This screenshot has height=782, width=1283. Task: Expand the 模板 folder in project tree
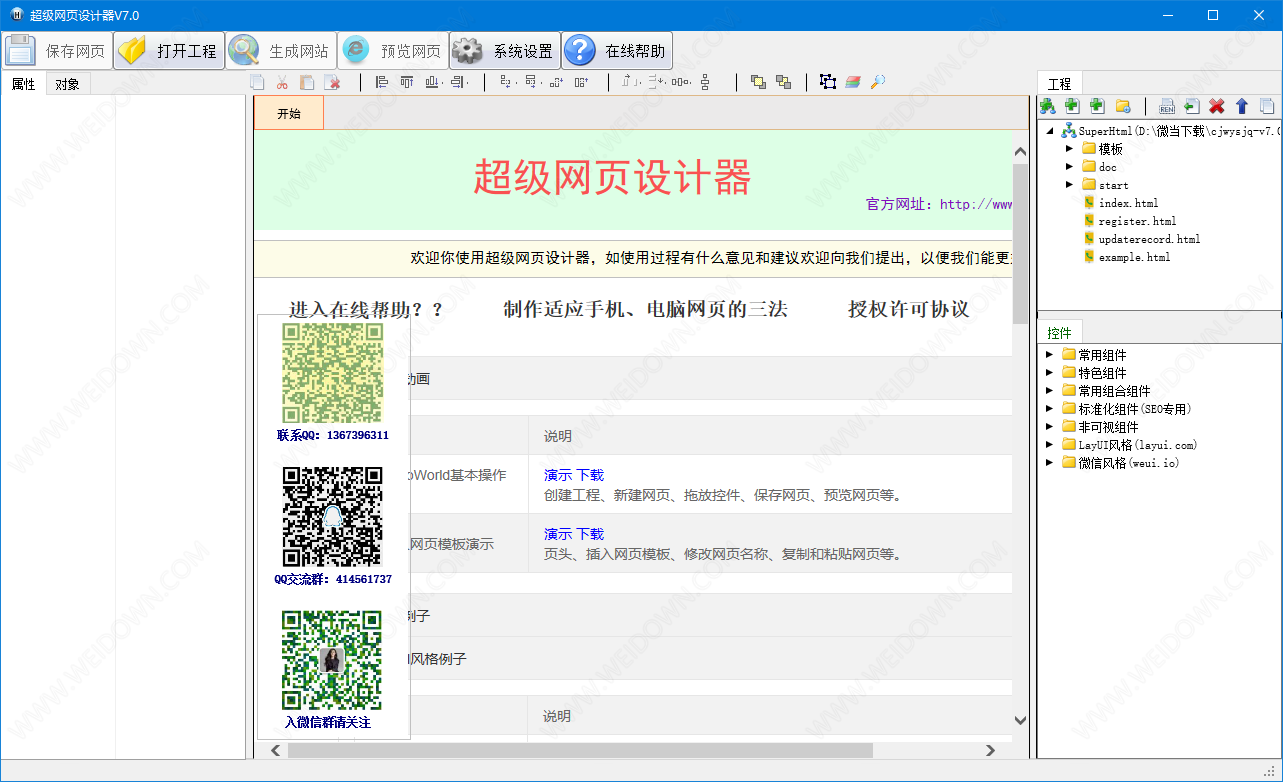pyautogui.click(x=1069, y=149)
